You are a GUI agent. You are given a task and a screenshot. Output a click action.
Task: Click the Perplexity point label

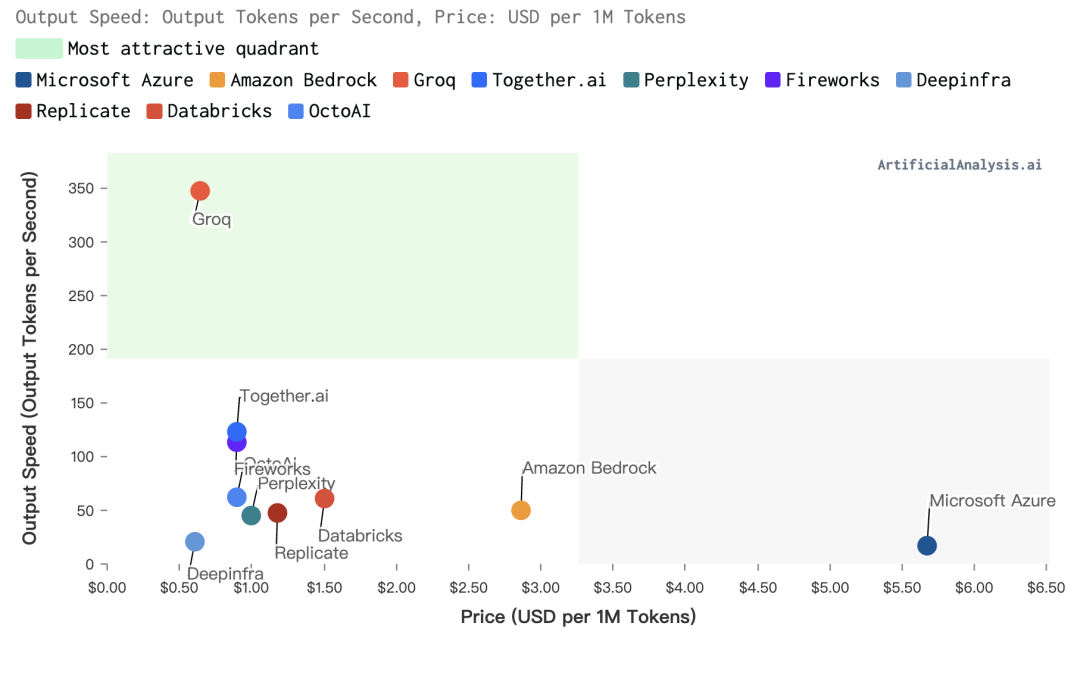tap(297, 483)
